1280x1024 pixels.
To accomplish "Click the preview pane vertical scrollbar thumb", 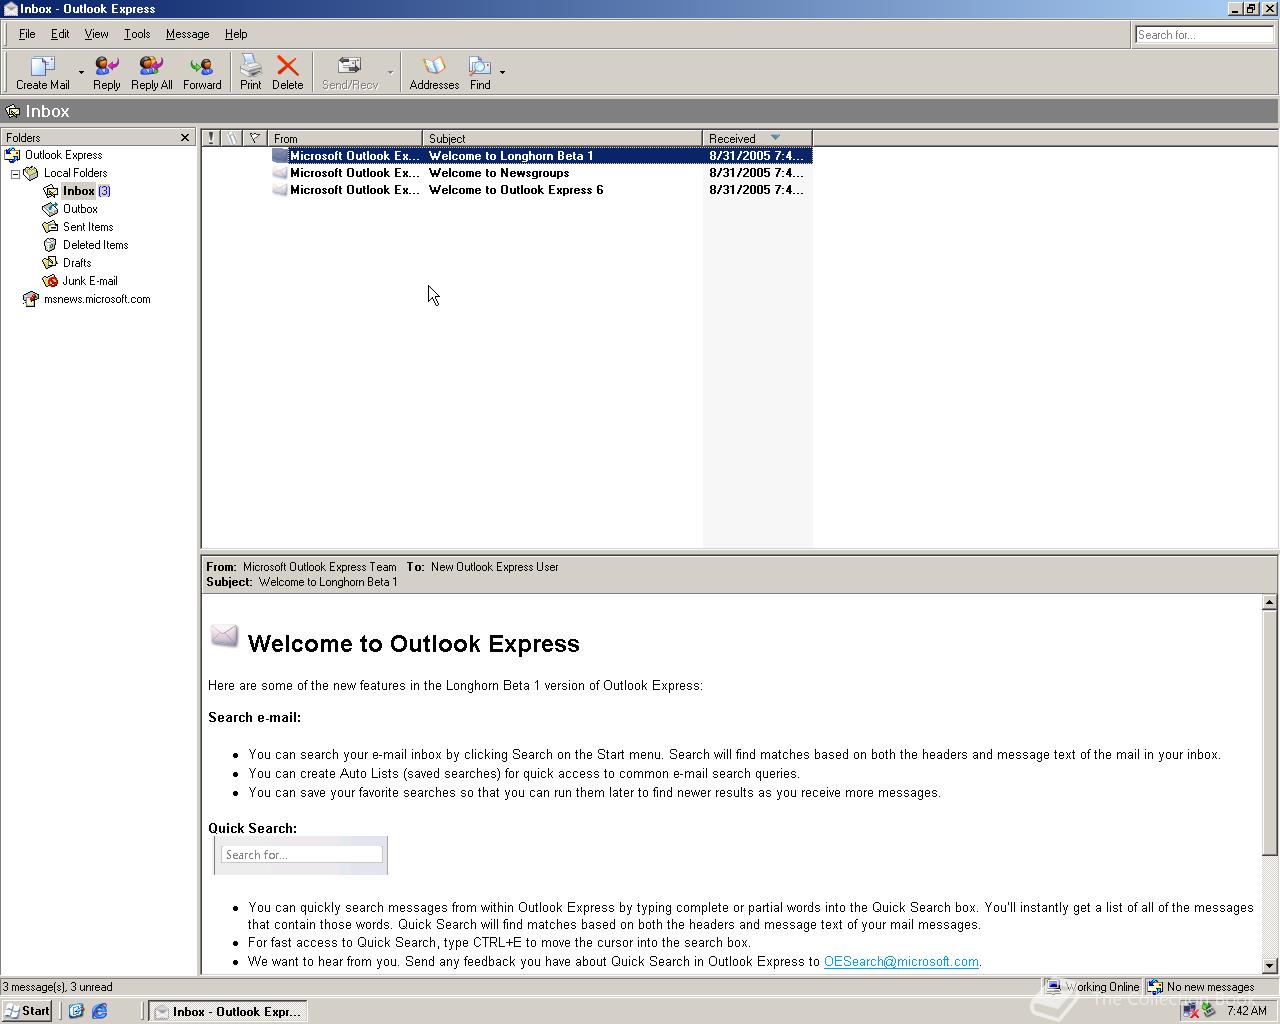I will pos(1269,733).
